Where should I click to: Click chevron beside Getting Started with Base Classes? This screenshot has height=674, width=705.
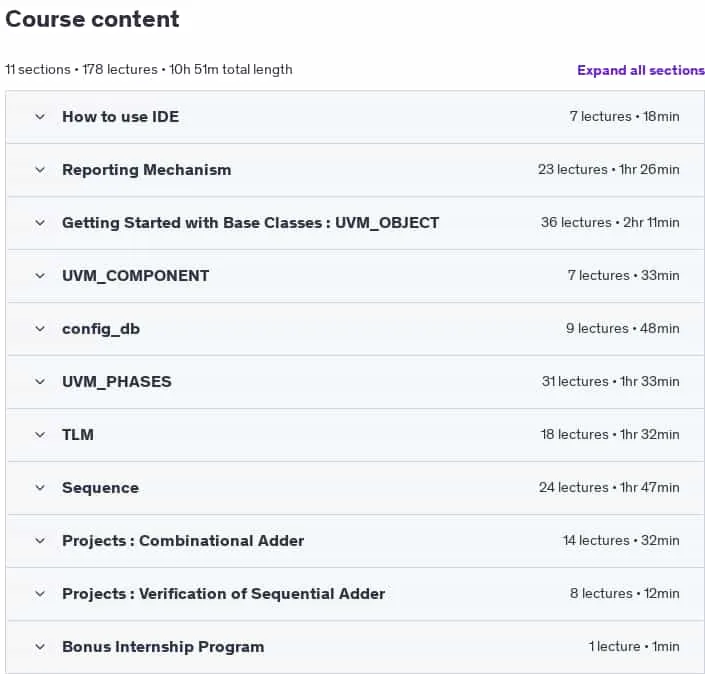(x=40, y=223)
